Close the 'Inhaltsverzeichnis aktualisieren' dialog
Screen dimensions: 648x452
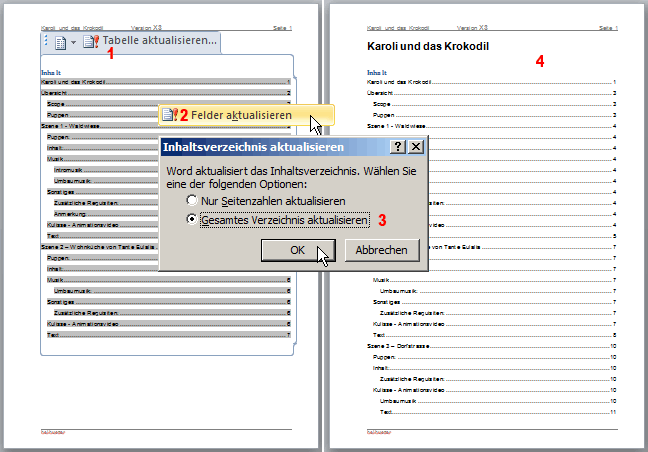point(416,147)
